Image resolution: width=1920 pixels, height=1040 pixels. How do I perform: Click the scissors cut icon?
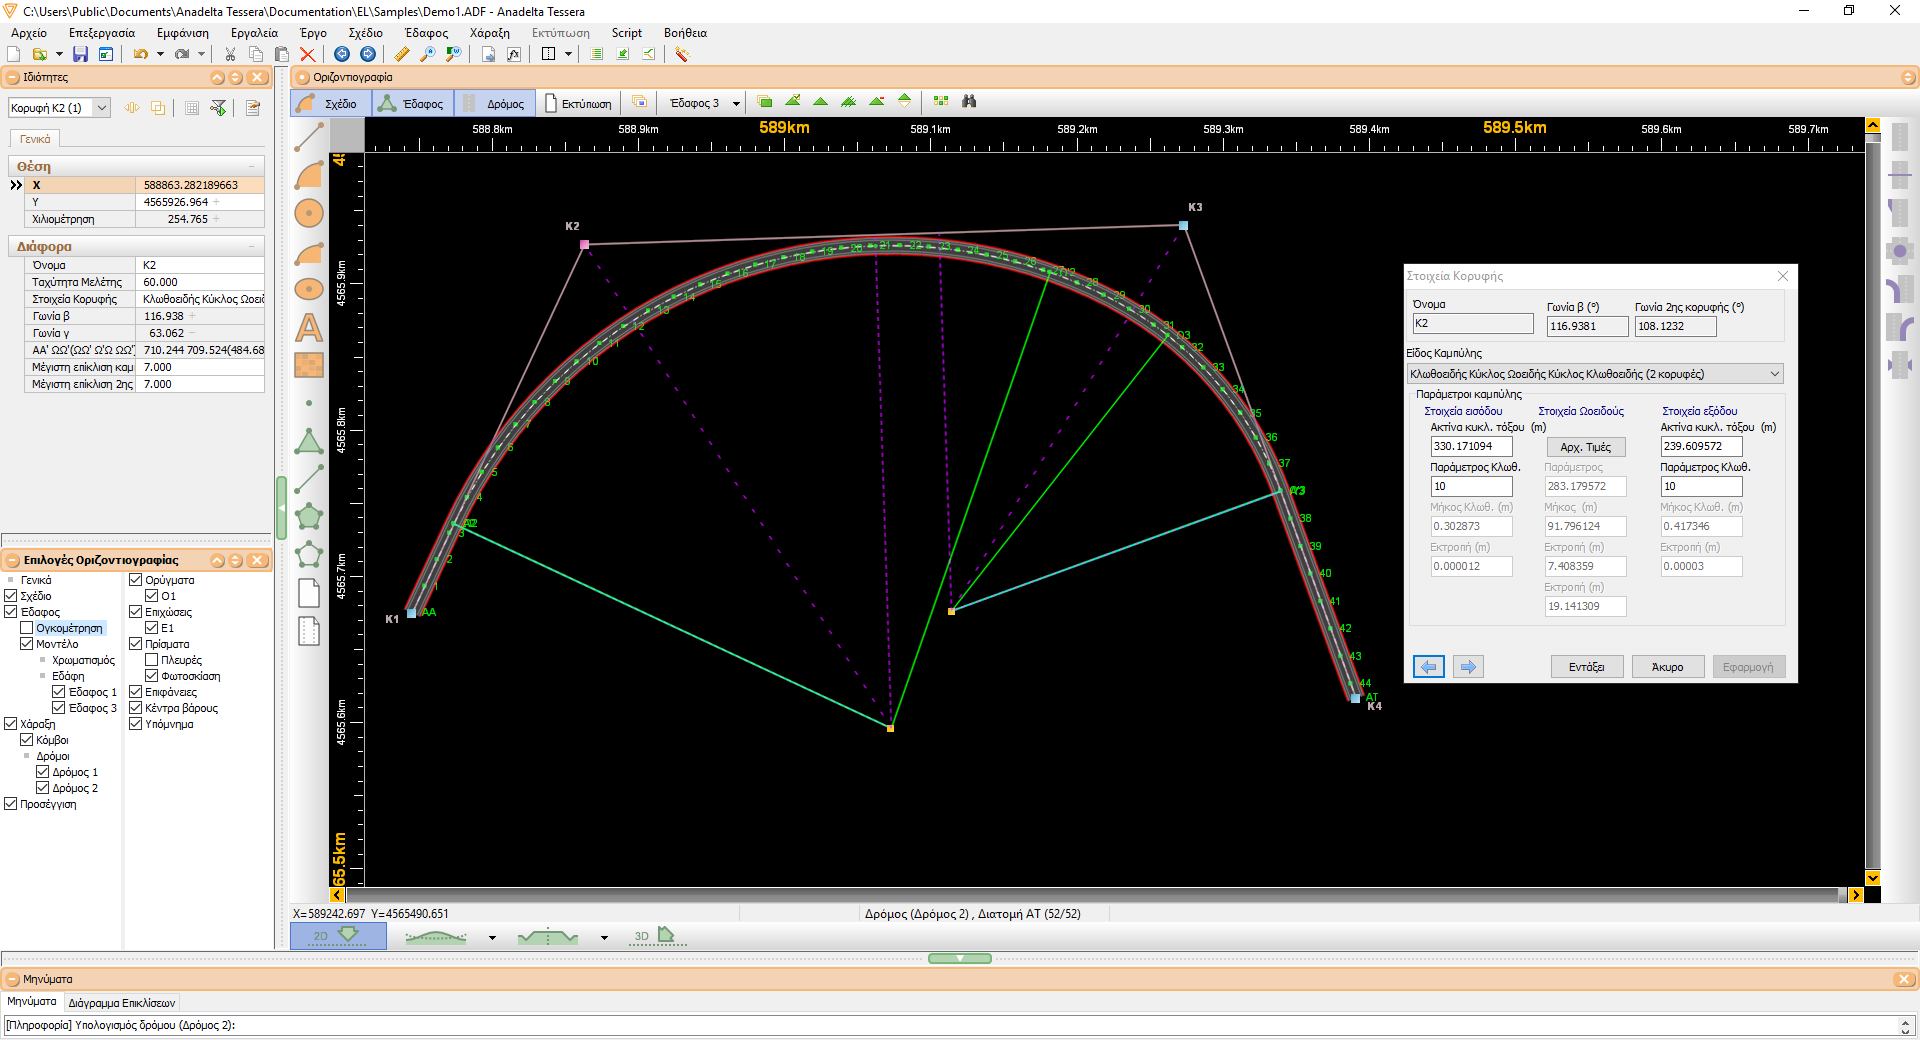[x=230, y=54]
